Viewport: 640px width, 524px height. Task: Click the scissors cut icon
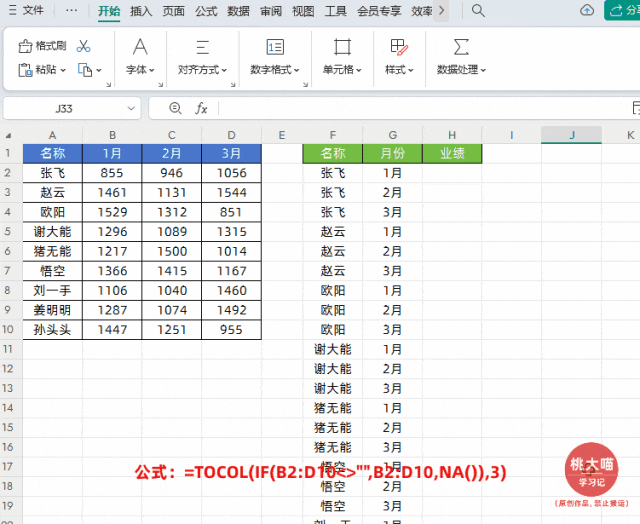tap(83, 46)
